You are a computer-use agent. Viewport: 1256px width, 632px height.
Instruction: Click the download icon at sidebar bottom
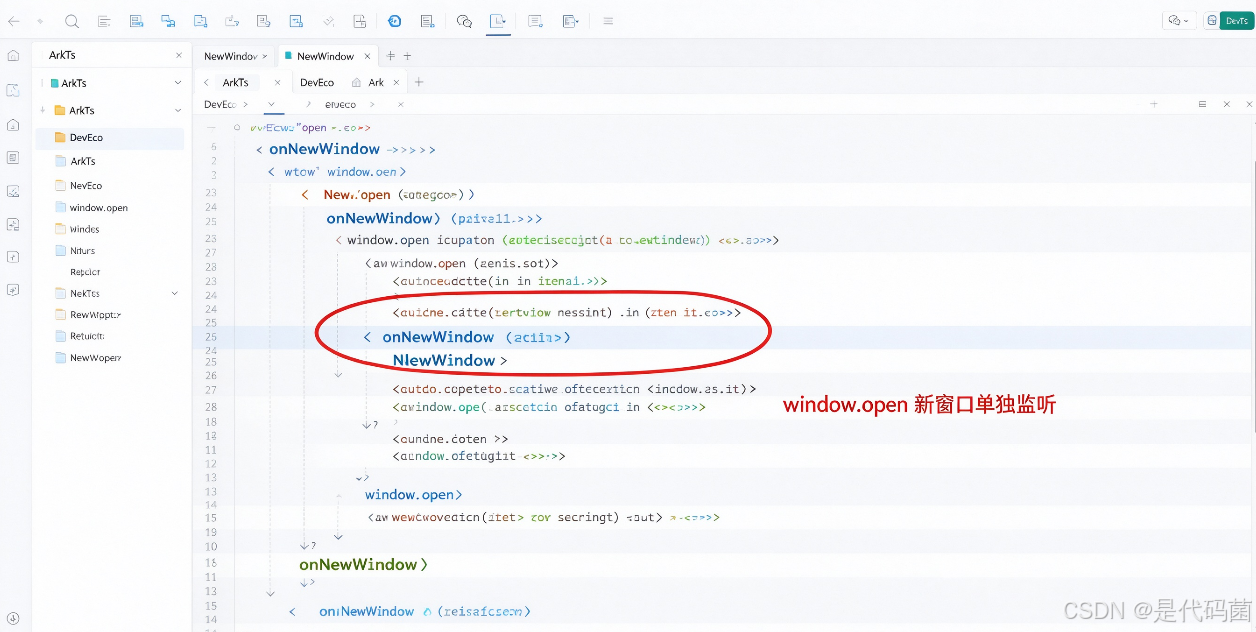pos(13,619)
